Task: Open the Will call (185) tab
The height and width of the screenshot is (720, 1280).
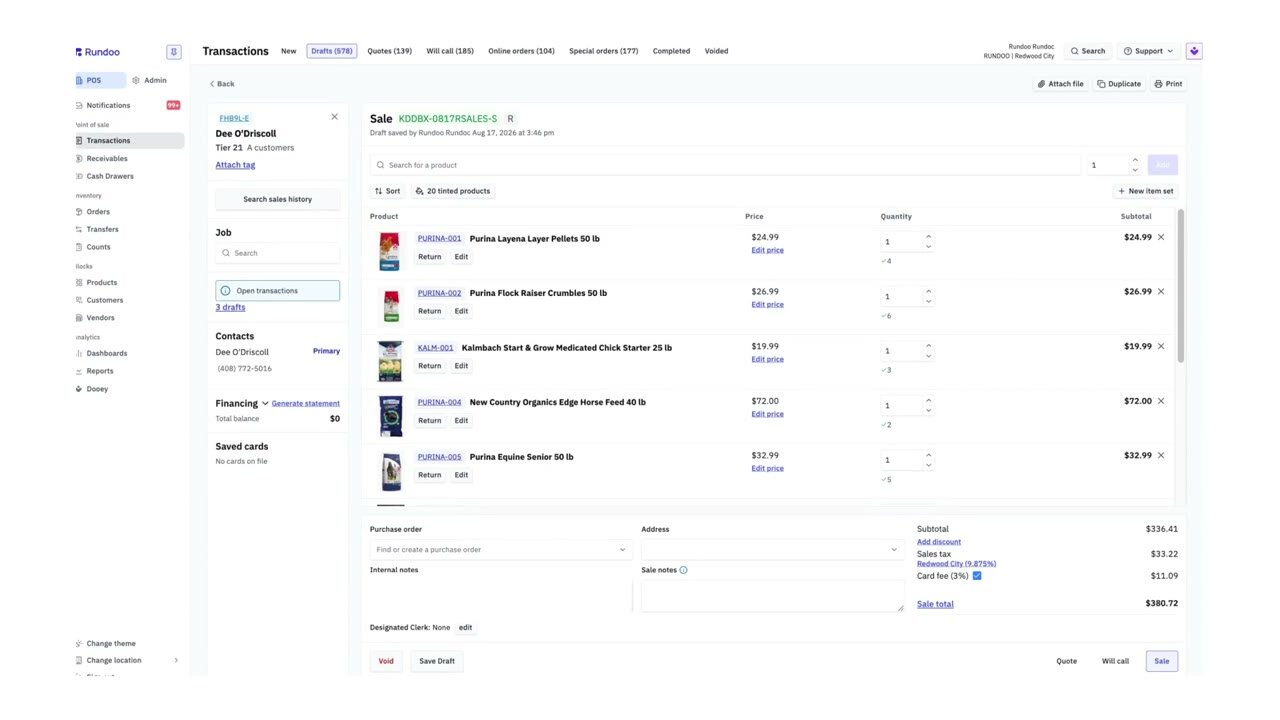Action: tap(450, 51)
